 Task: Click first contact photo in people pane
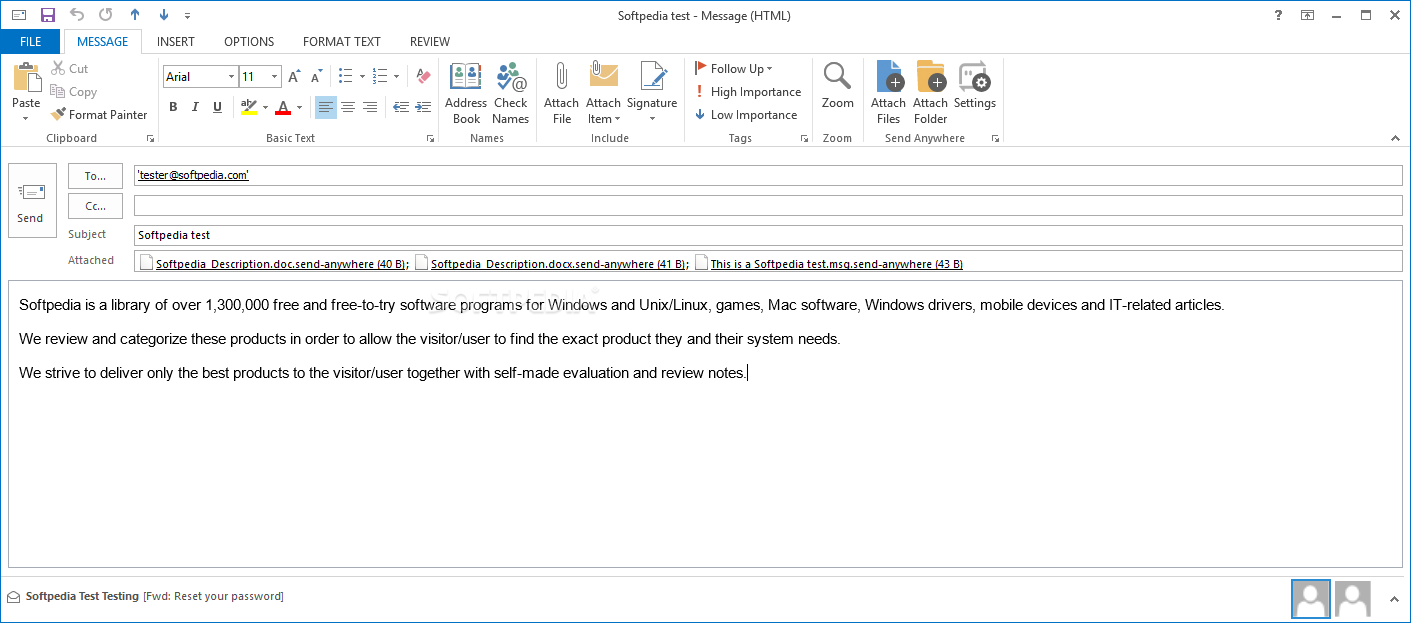(1311, 598)
